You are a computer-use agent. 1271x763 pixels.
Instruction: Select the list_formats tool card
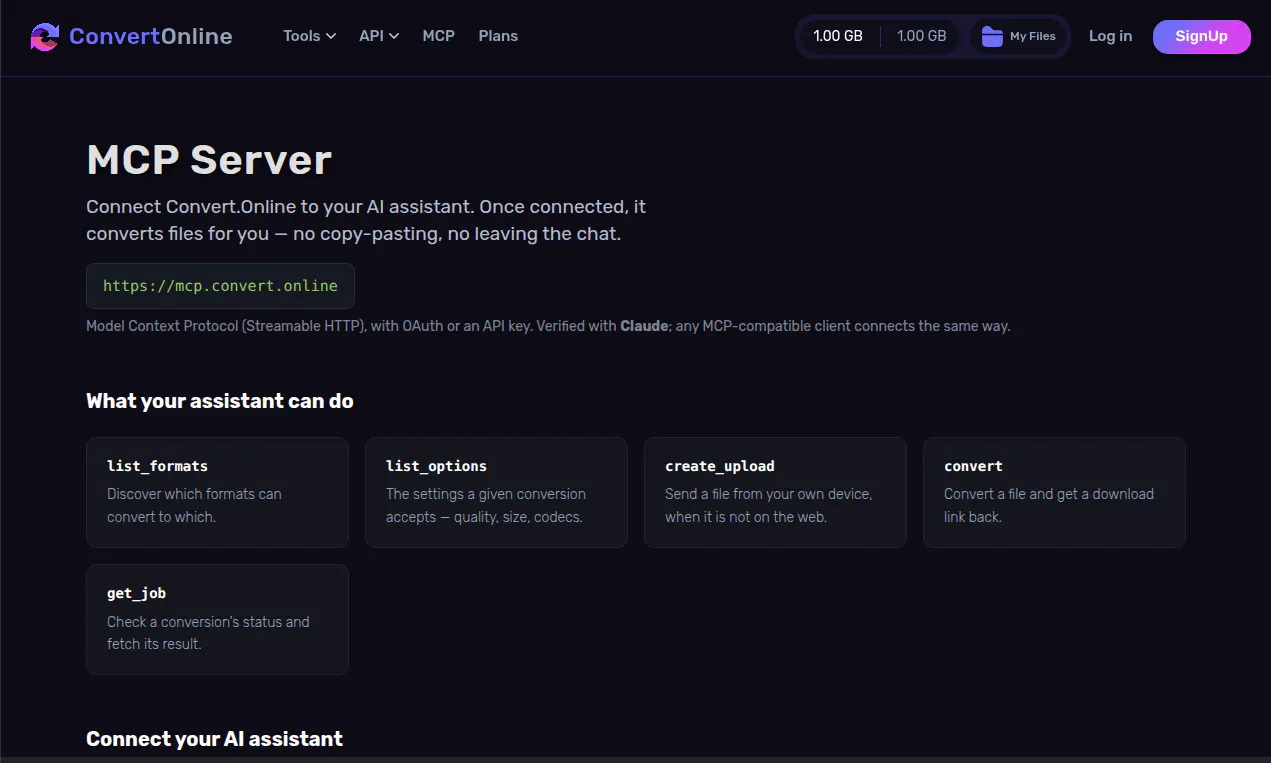tap(217, 492)
